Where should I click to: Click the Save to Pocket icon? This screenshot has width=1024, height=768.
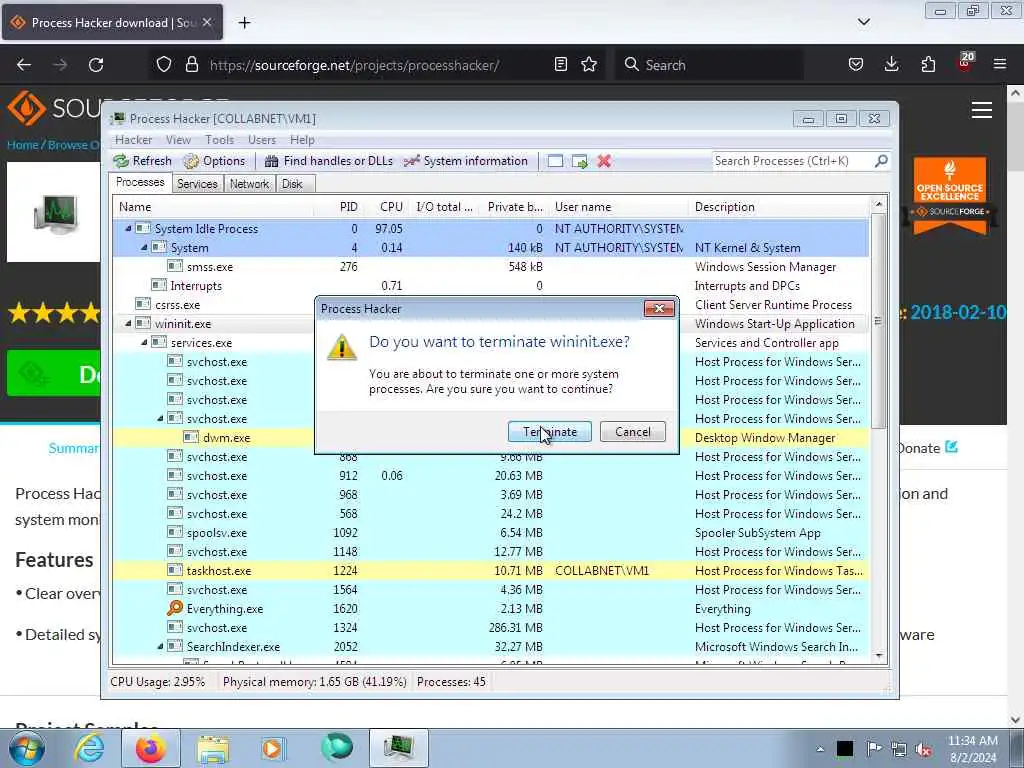[x=856, y=64]
